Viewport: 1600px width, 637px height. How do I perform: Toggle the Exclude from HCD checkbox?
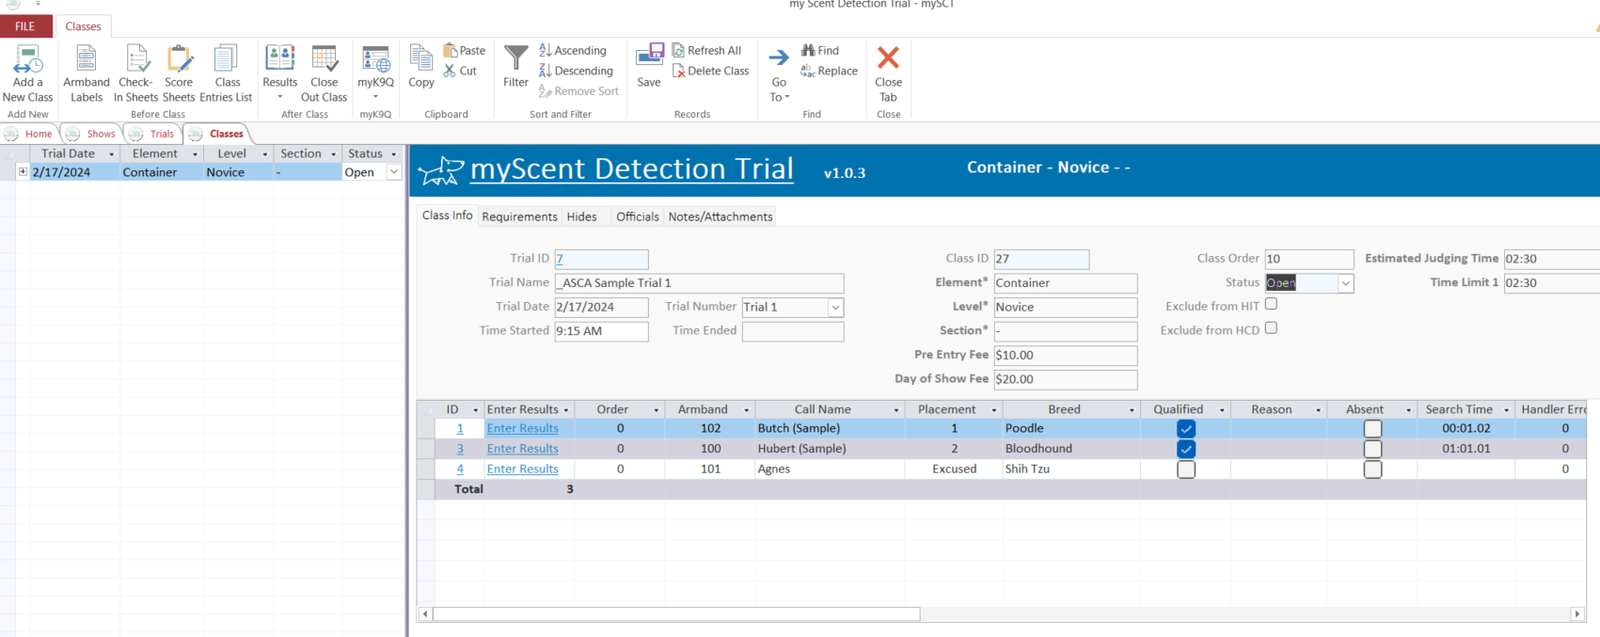pos(1271,328)
